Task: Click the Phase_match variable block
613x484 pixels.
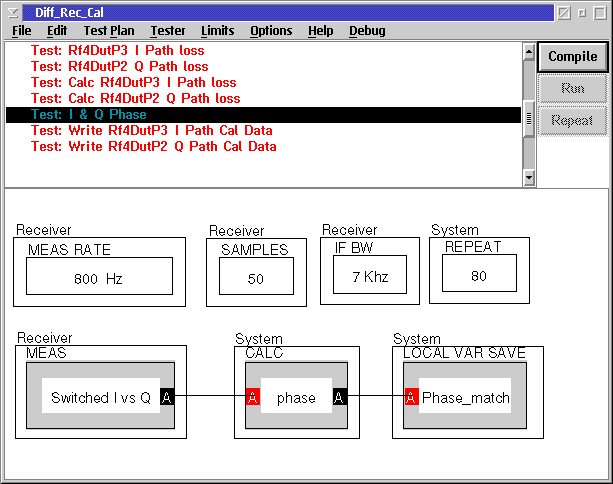Action: pos(465,396)
